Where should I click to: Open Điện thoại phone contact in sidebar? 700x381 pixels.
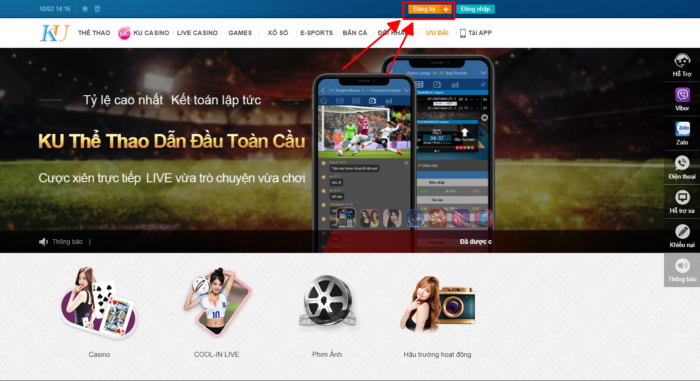[x=682, y=167]
